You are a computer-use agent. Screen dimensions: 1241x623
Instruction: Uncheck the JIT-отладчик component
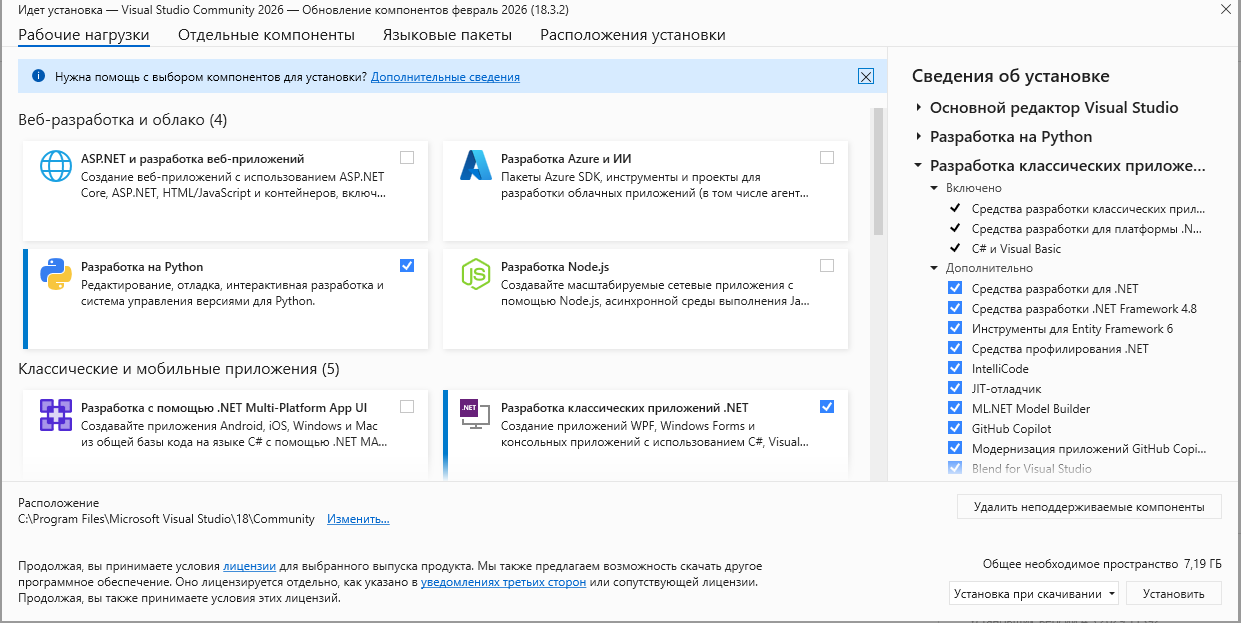(955, 388)
